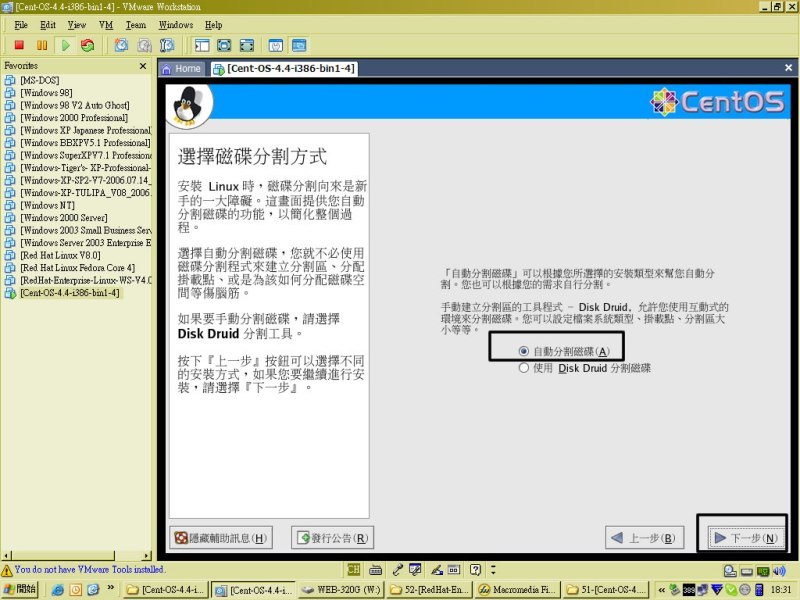Click WEB-320G (W:) taskbar button
Screen dimensions: 800x600
(341, 590)
